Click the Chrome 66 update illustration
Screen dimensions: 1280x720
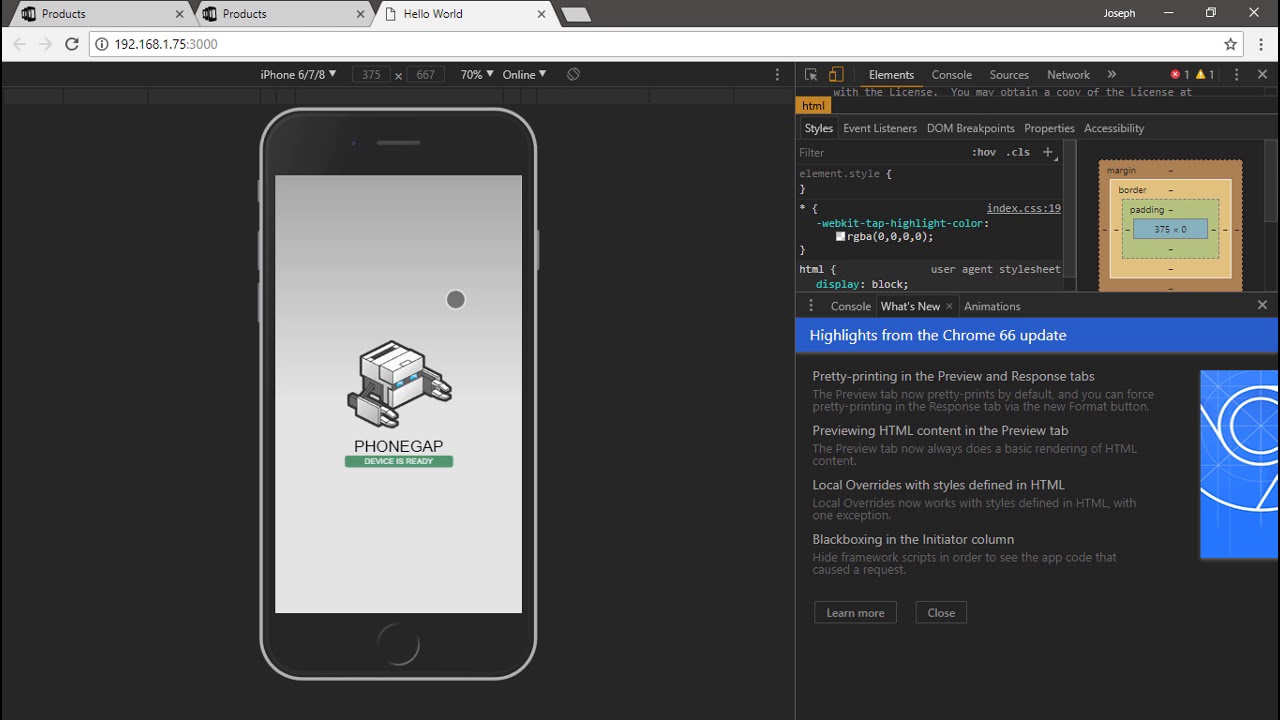pos(1239,464)
